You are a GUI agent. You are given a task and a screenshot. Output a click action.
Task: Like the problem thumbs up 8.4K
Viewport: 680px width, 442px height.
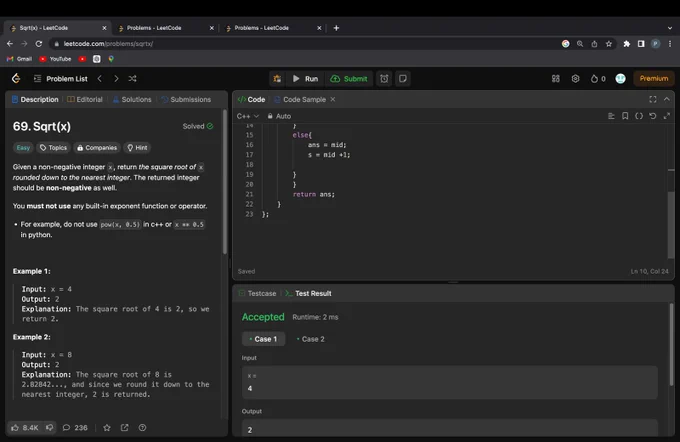point(25,428)
